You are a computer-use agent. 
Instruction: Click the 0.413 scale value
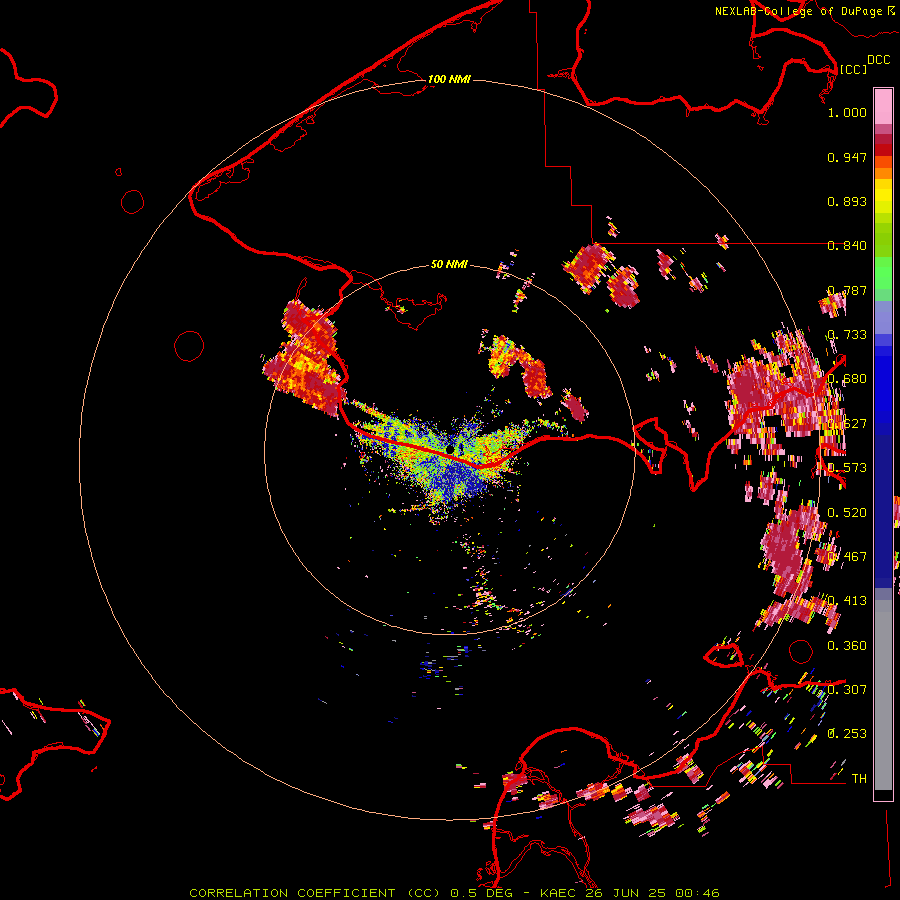pos(847,601)
